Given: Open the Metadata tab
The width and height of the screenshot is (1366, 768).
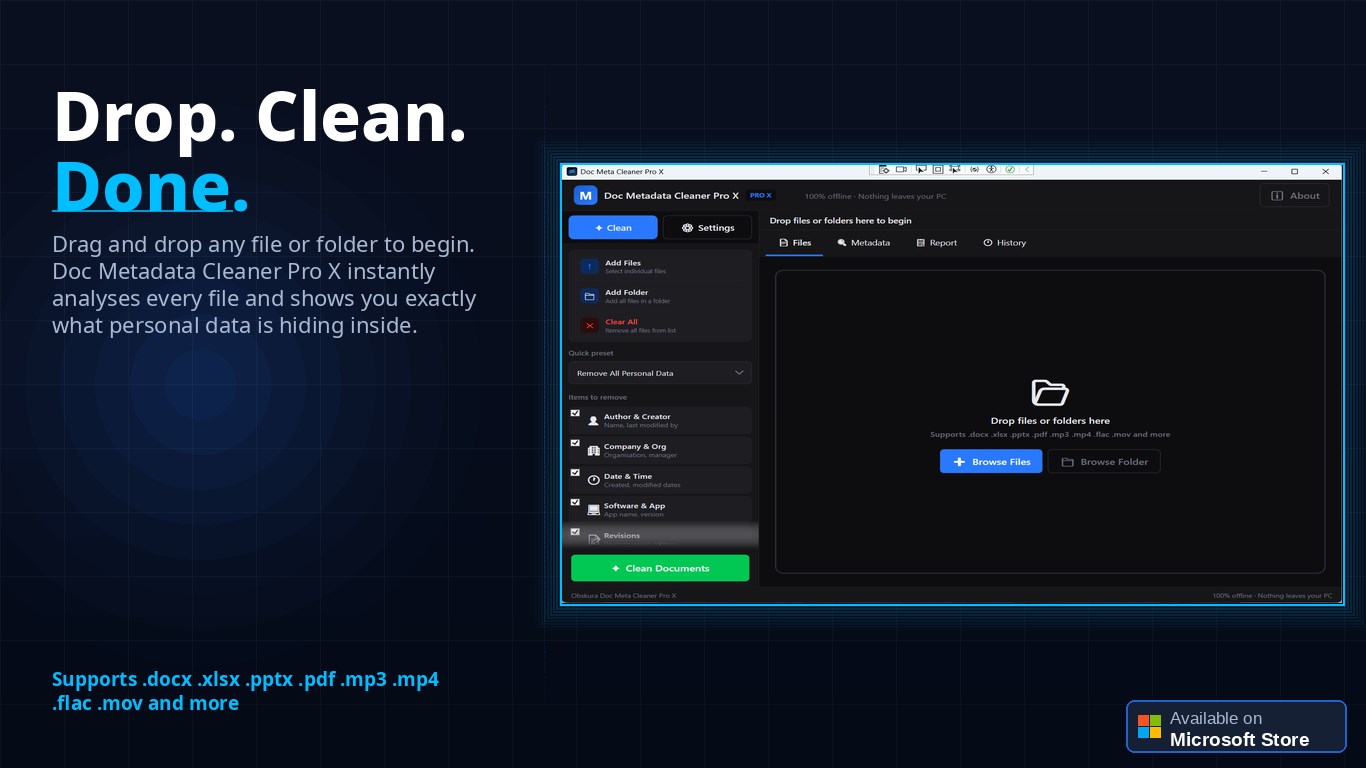Looking at the screenshot, I should pyautogui.click(x=864, y=243).
